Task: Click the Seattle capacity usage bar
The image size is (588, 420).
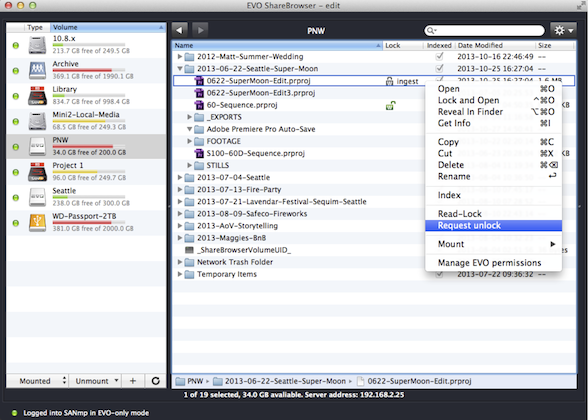Action: [88, 196]
